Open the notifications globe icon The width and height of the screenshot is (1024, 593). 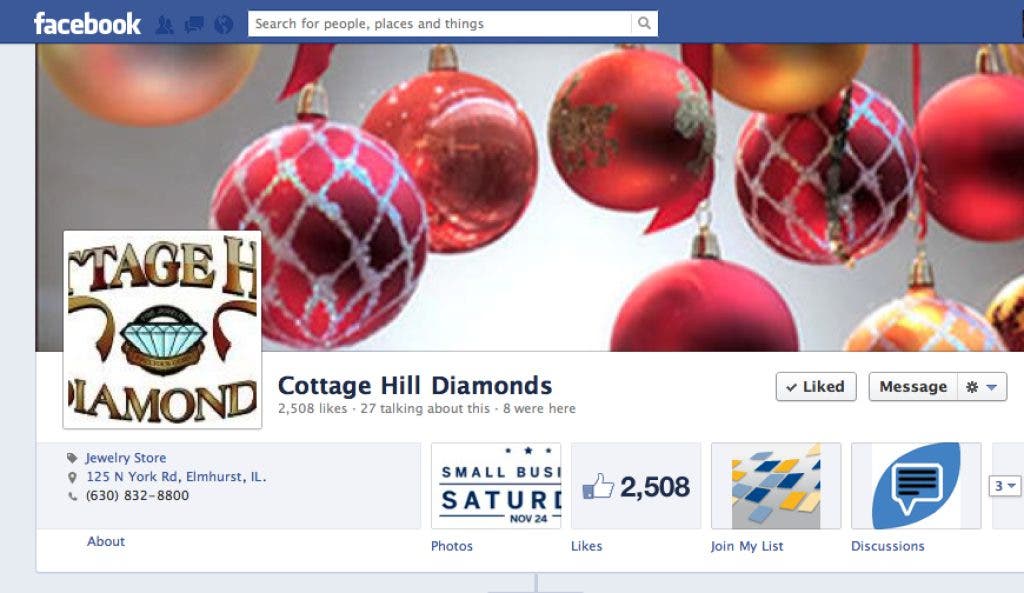tap(223, 25)
